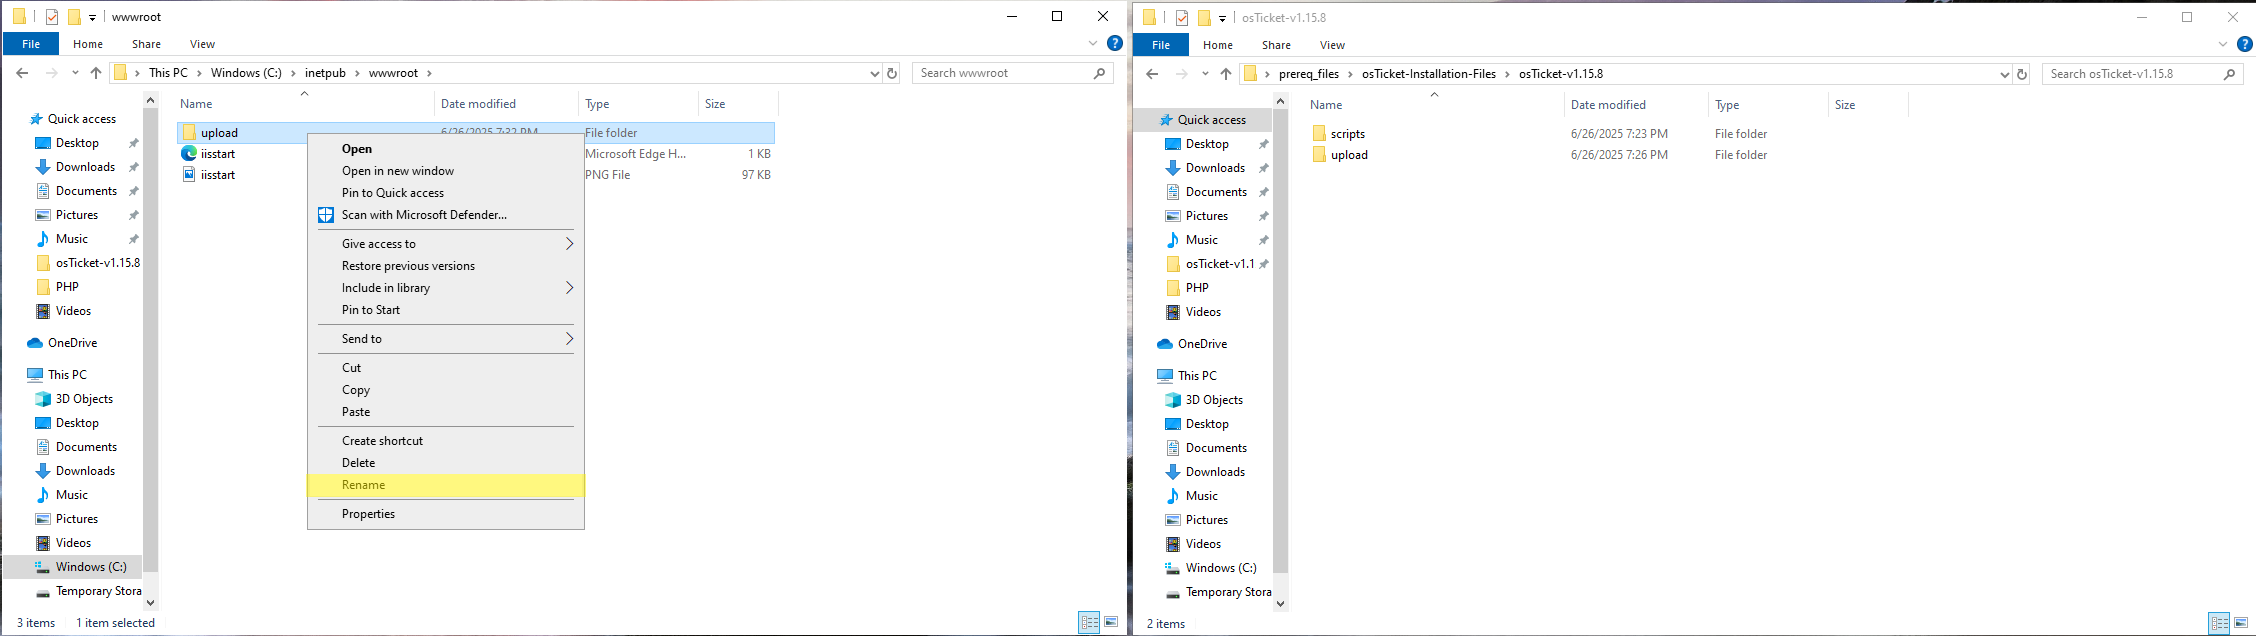
Task: Switch to details view in osTicket-v1.15.8 status bar
Action: point(2219,623)
